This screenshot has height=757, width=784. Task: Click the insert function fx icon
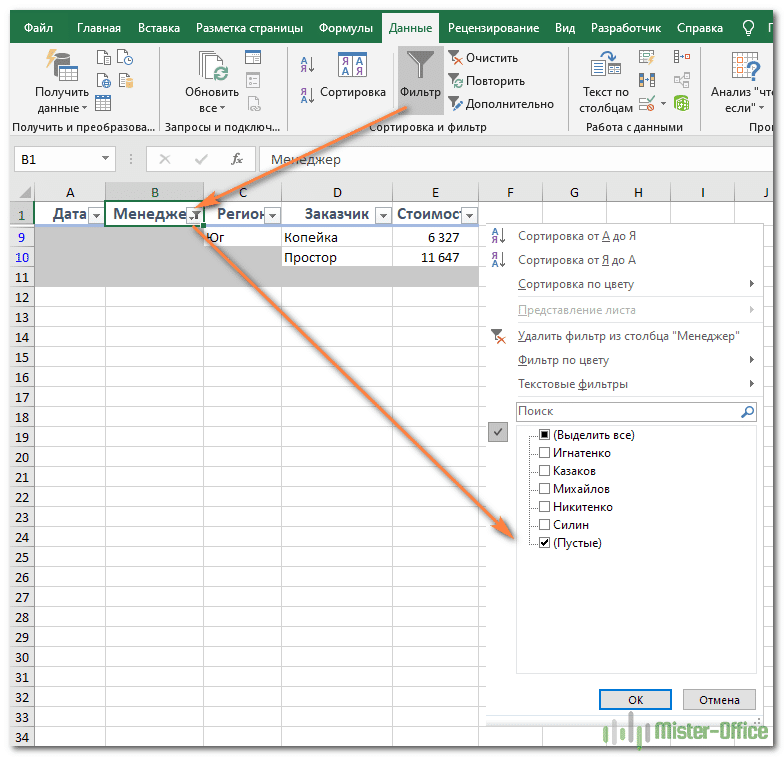tap(237, 159)
